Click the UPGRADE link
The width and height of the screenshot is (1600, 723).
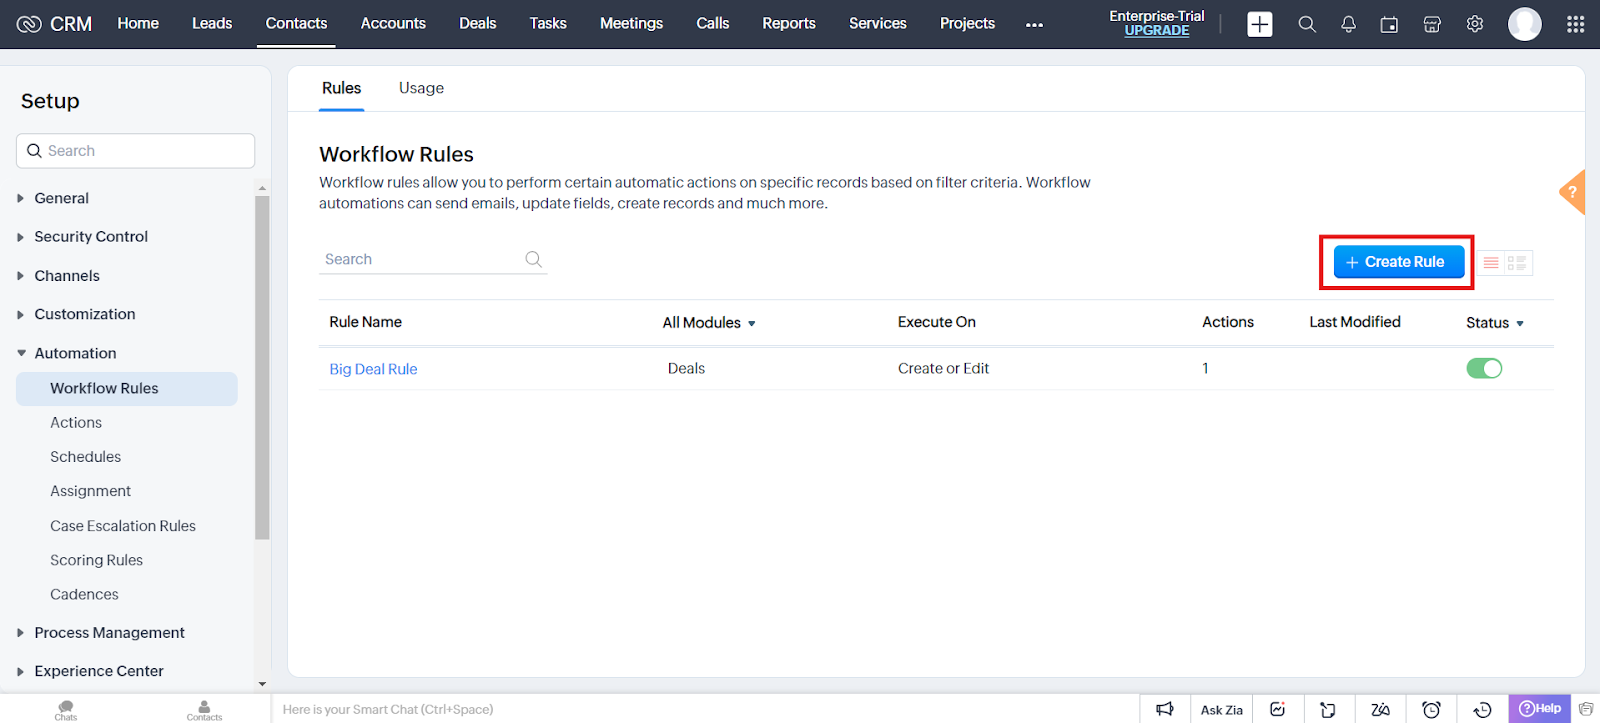click(x=1156, y=31)
